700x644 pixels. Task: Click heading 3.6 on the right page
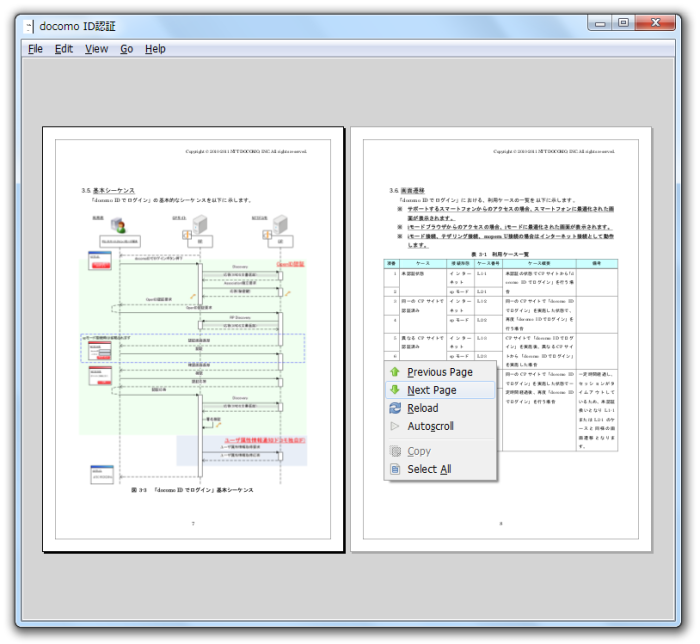(x=407, y=191)
